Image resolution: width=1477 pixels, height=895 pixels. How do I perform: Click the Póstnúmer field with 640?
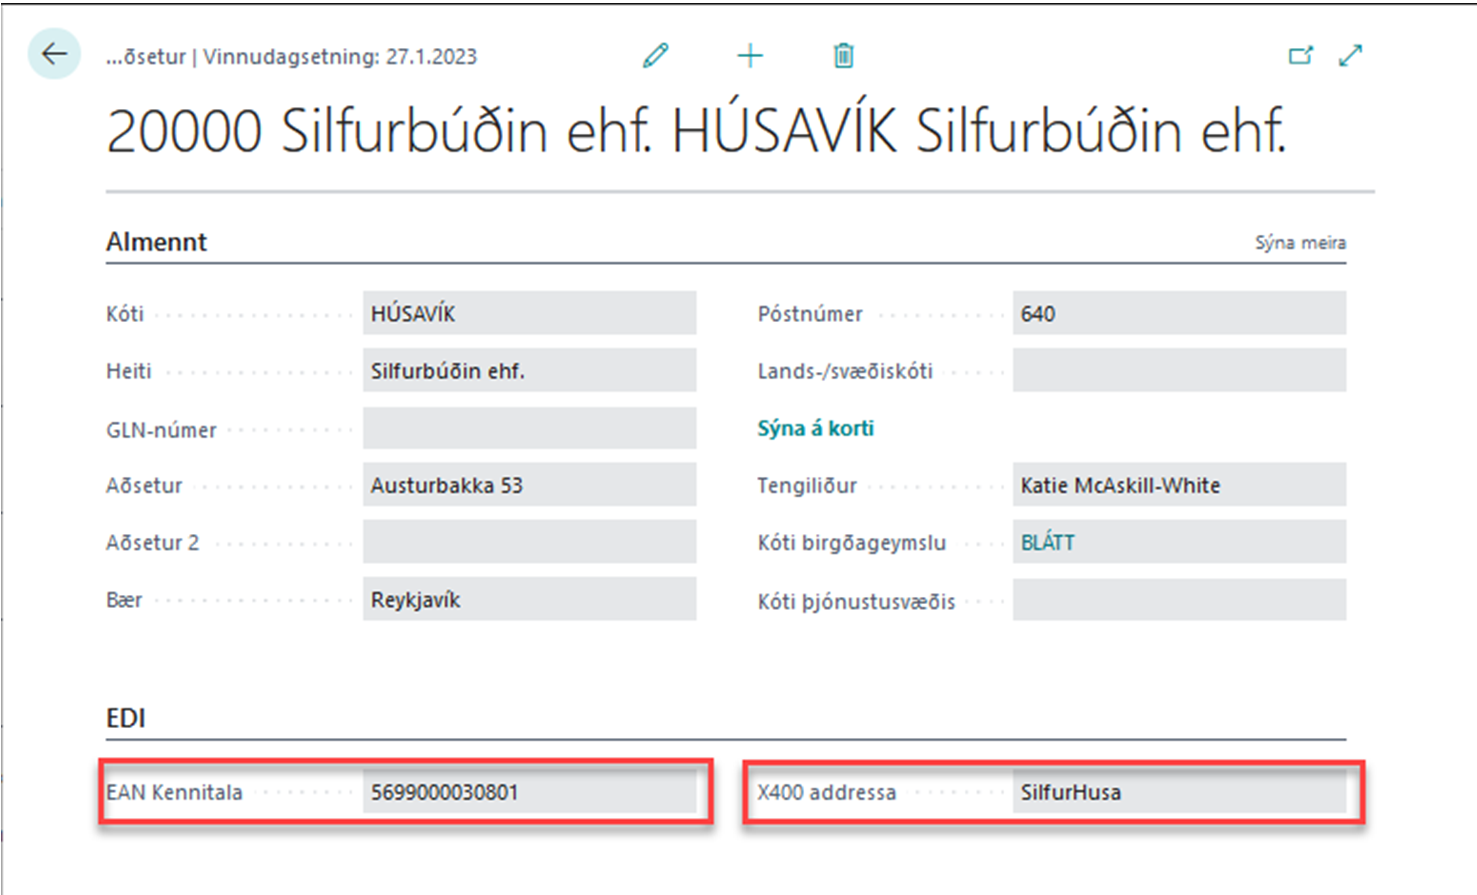click(x=1178, y=314)
